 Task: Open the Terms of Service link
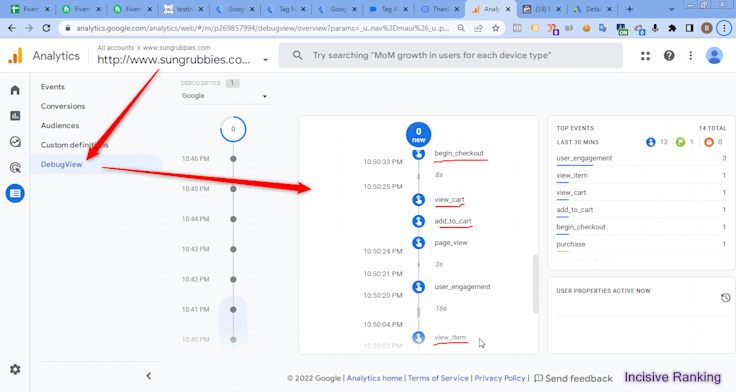(438, 378)
